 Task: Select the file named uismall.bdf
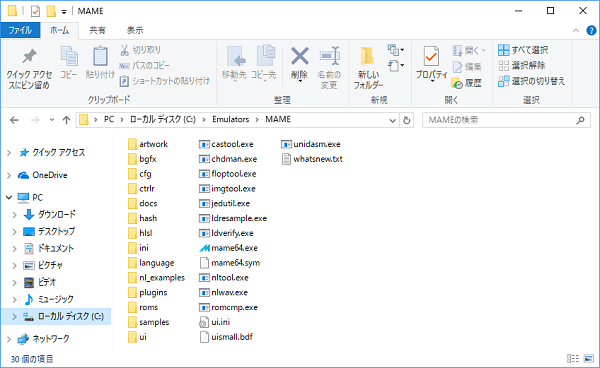(x=226, y=337)
